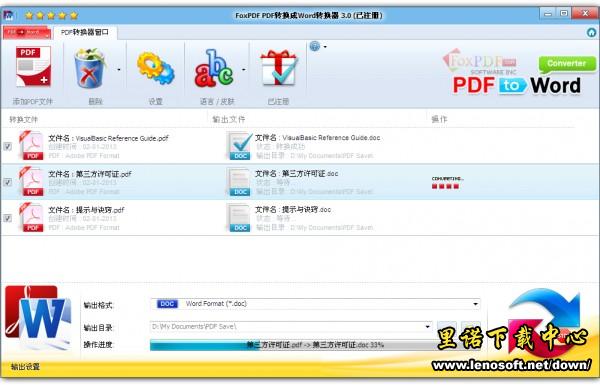The width and height of the screenshot is (600, 385).
Task: Open settings via the gears icon
Action: [x=155, y=69]
